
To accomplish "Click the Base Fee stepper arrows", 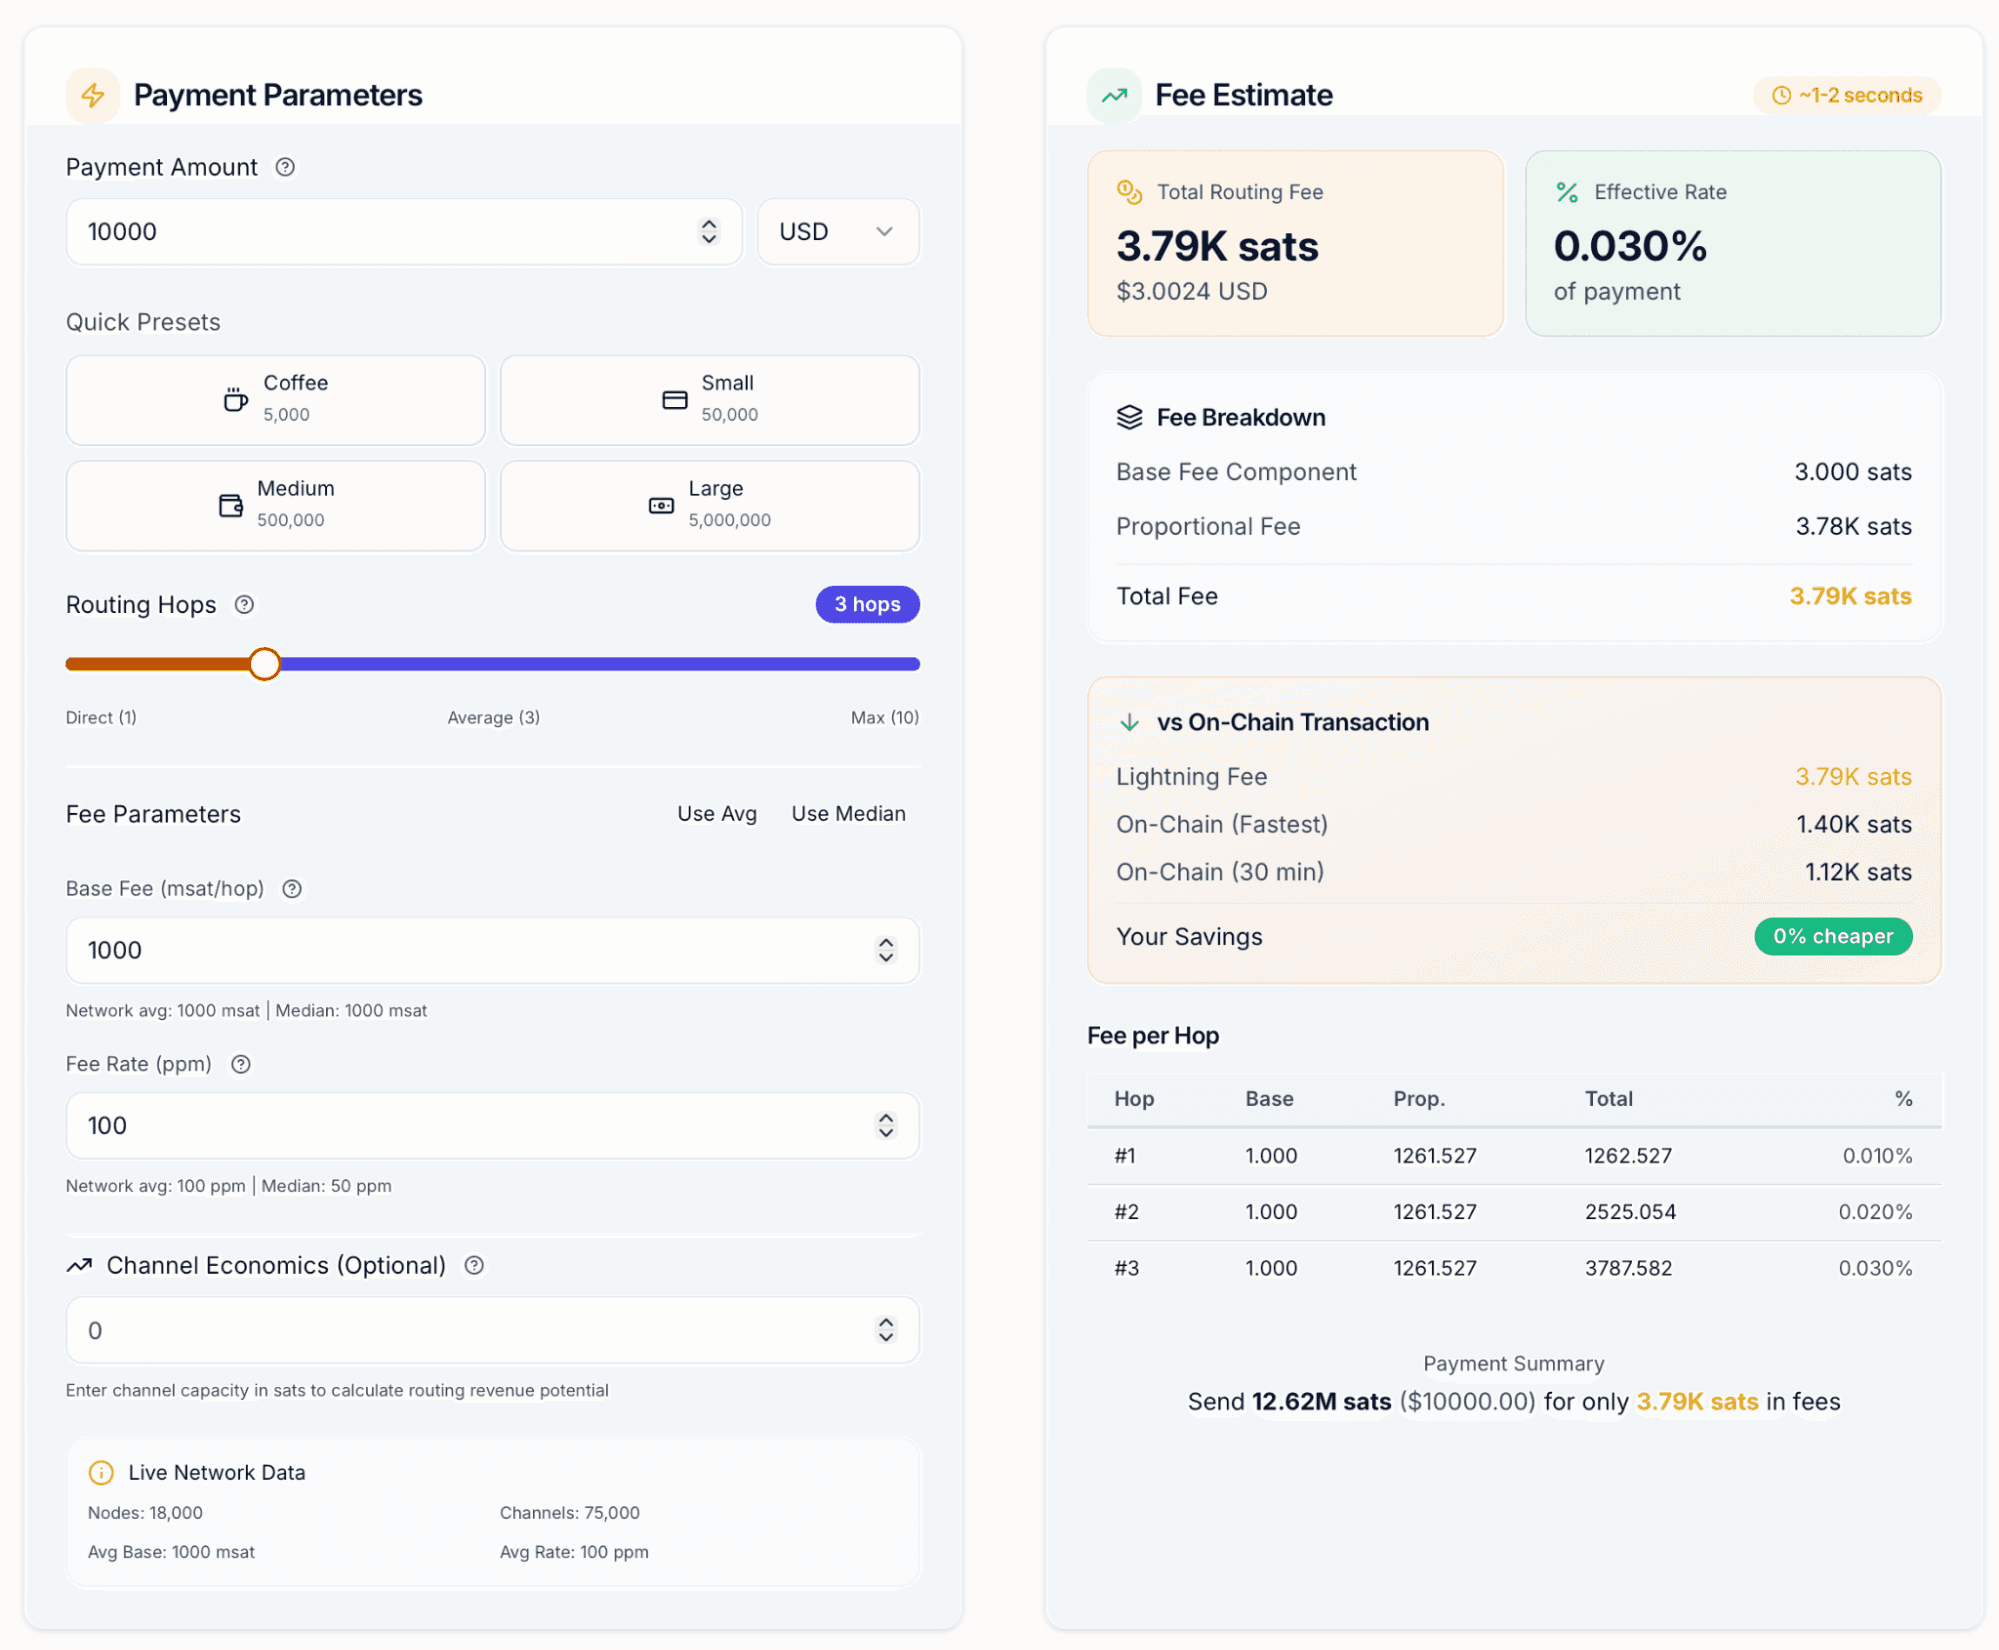I will (x=886, y=951).
